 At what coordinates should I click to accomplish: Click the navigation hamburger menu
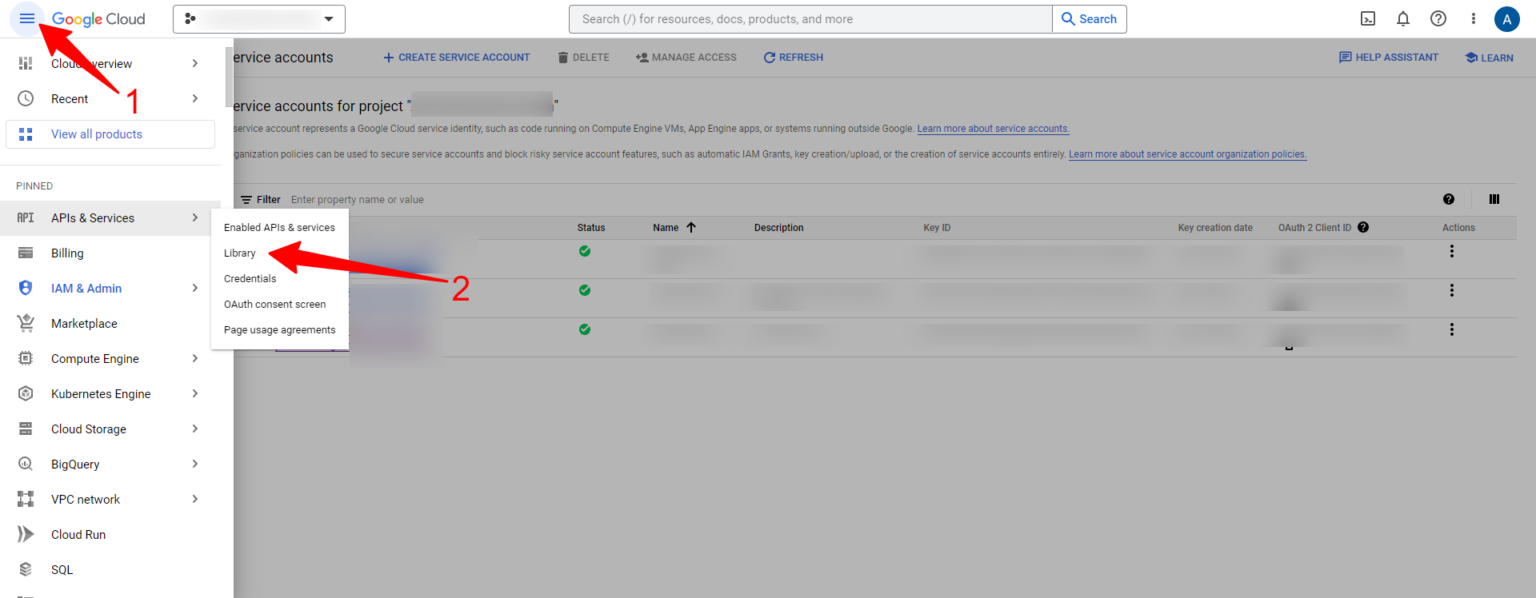26,18
